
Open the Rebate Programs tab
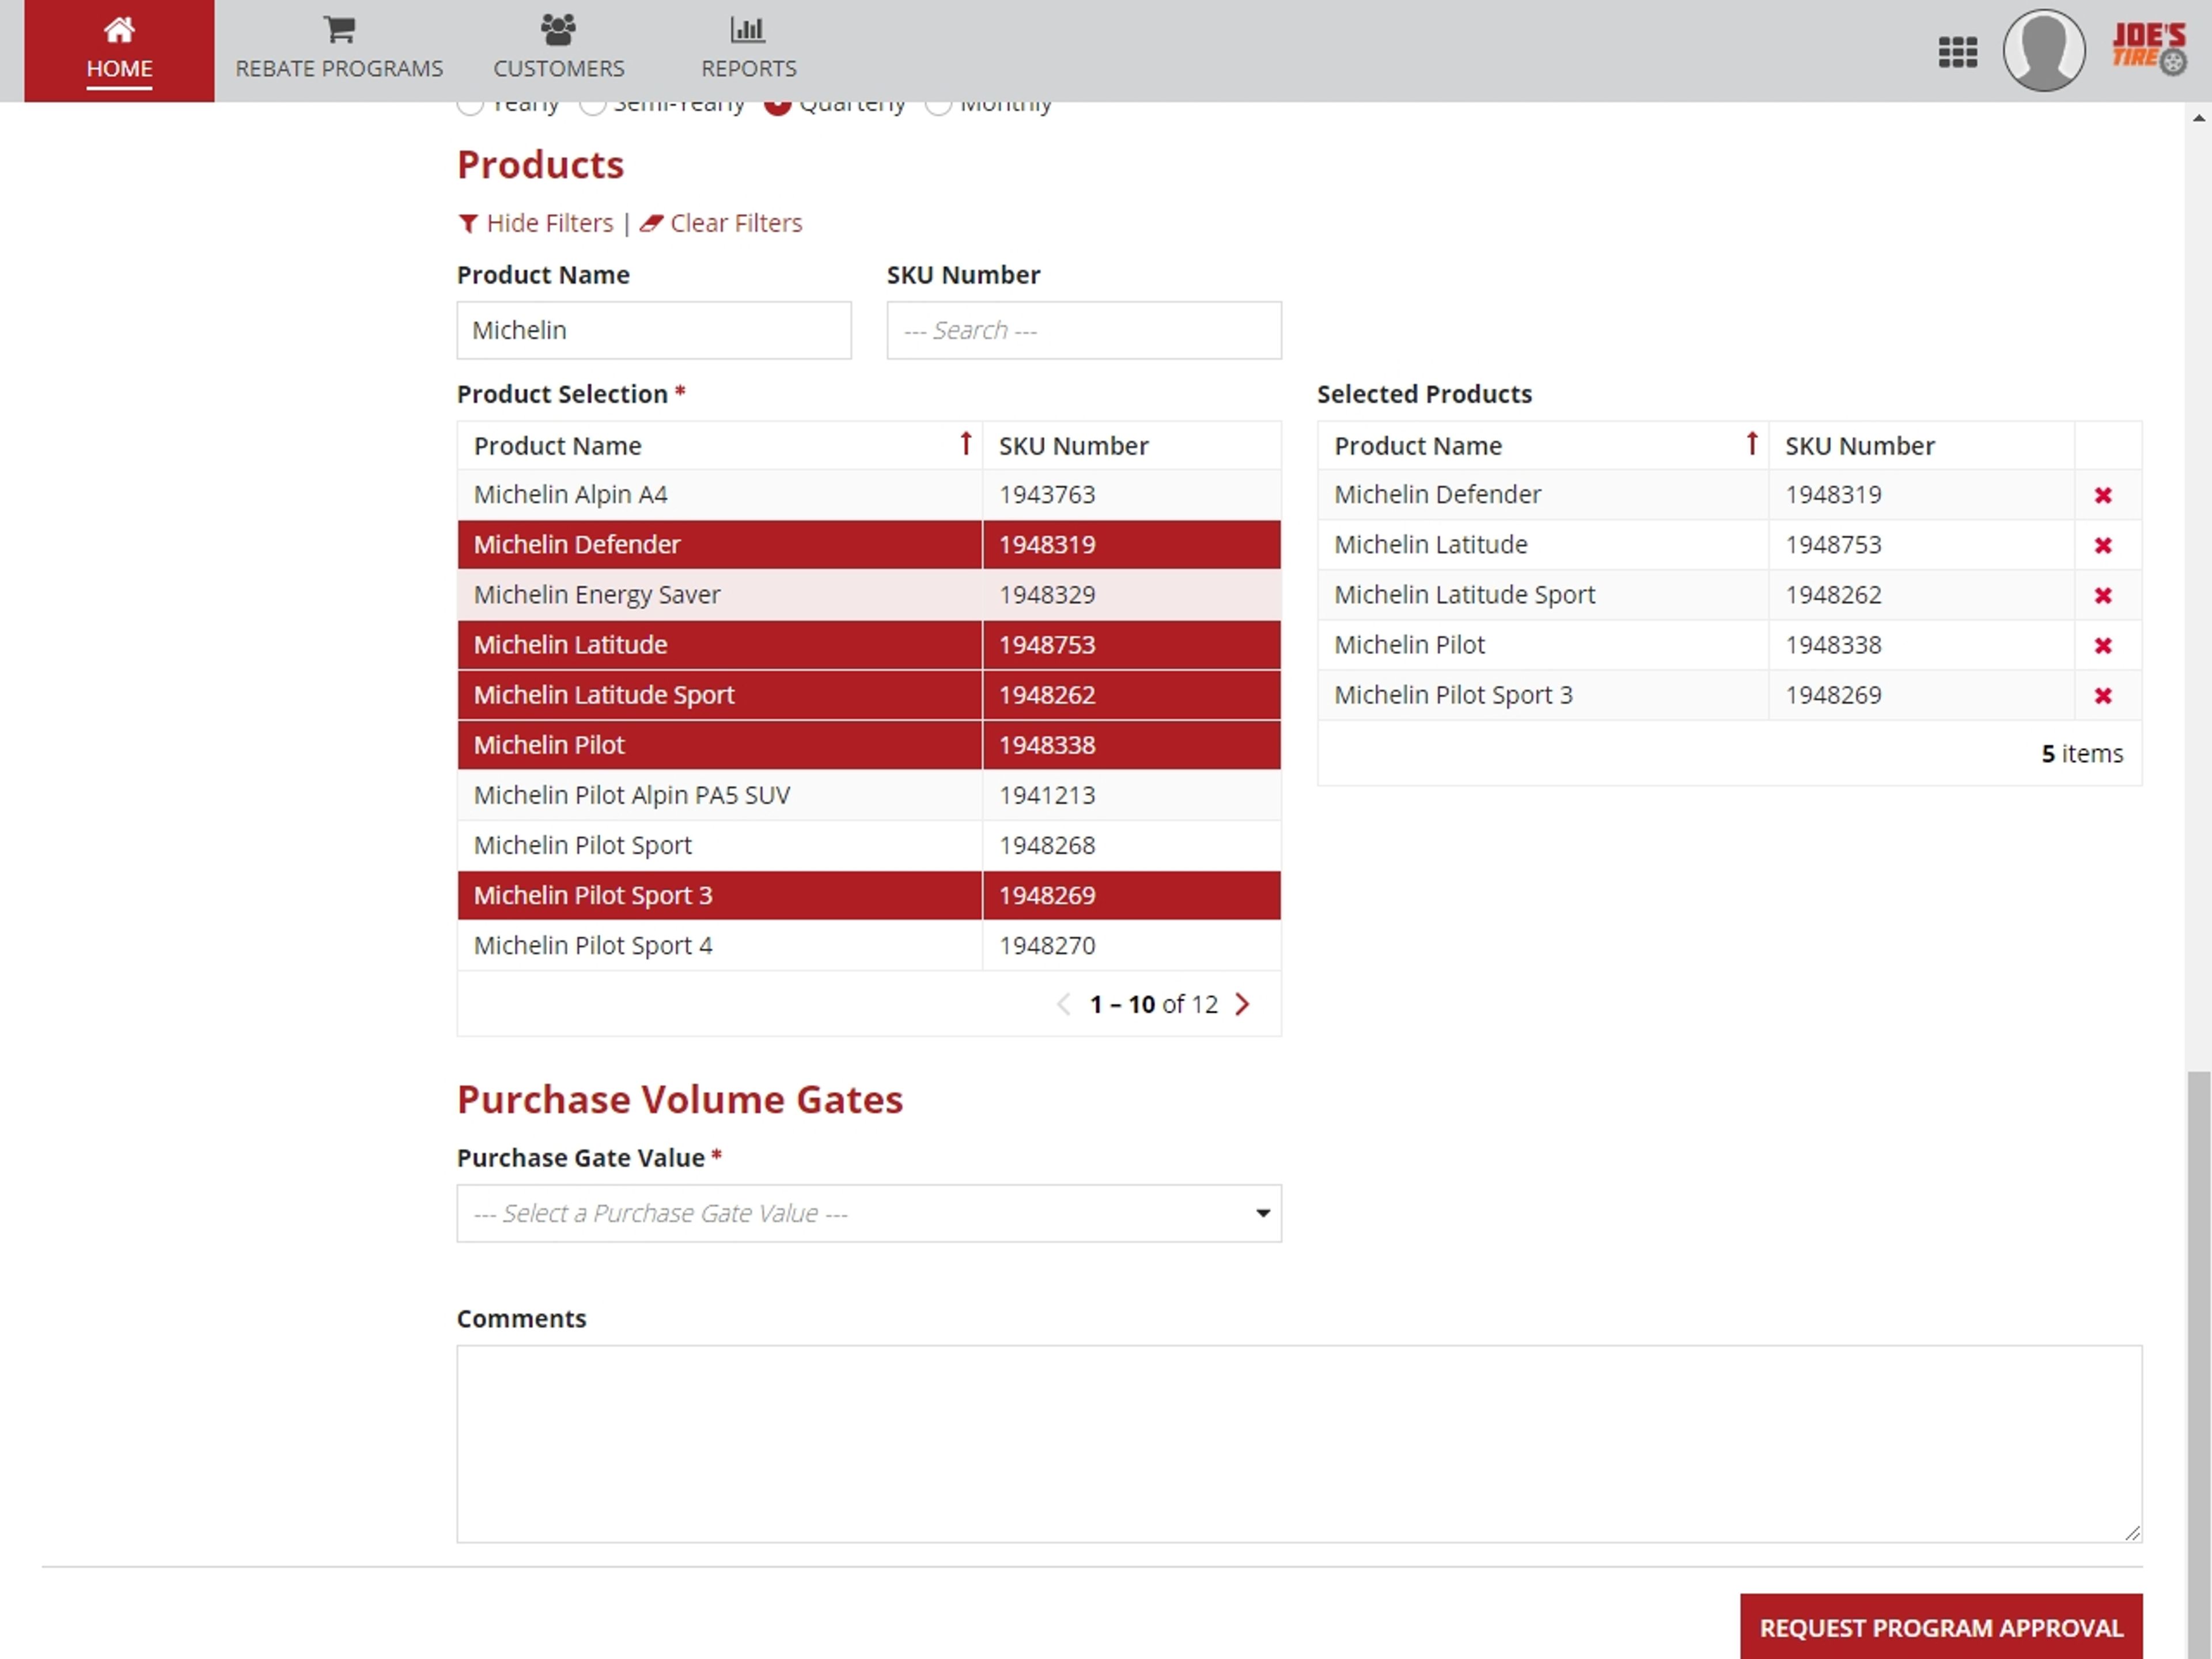coord(339,50)
